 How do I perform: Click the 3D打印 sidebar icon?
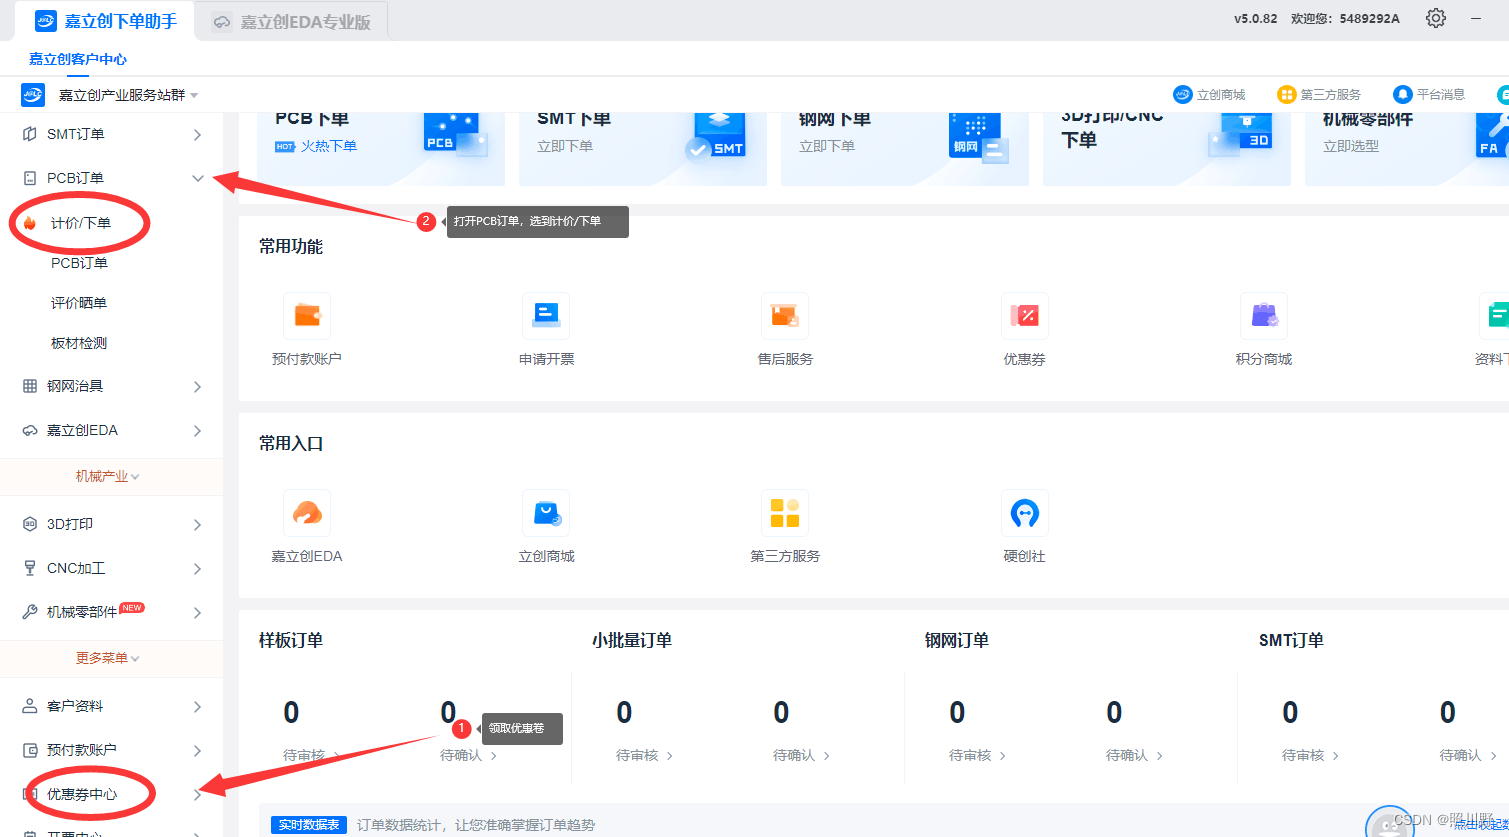(x=30, y=524)
